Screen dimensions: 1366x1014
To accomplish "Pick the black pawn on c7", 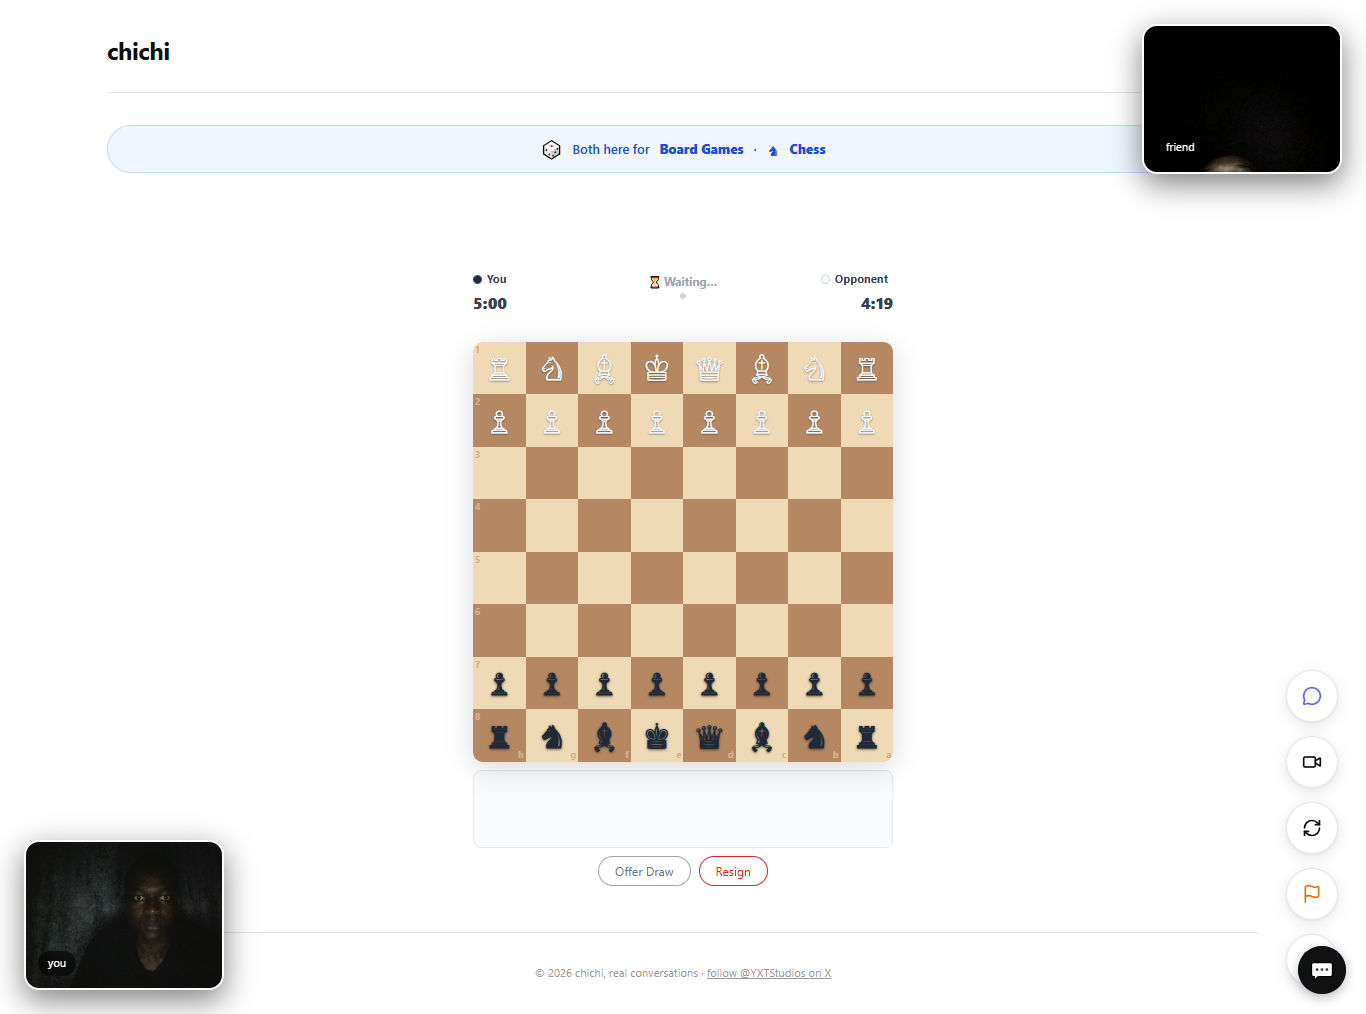I will pyautogui.click(x=762, y=684).
